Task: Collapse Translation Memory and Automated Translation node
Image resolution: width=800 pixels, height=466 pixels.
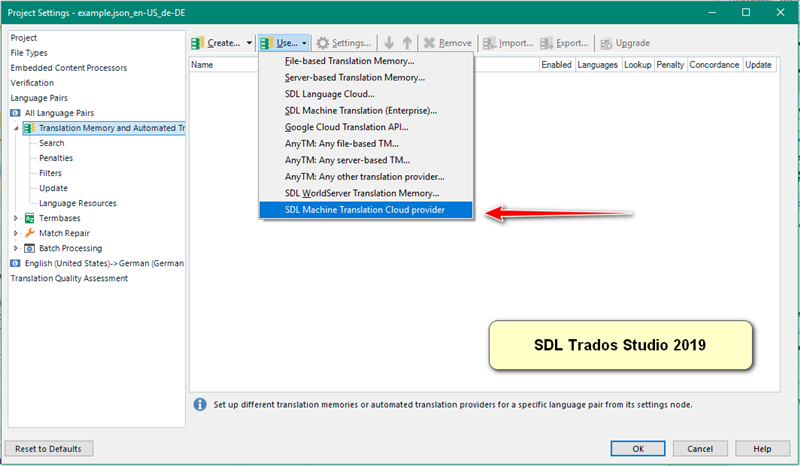Action: coord(16,128)
